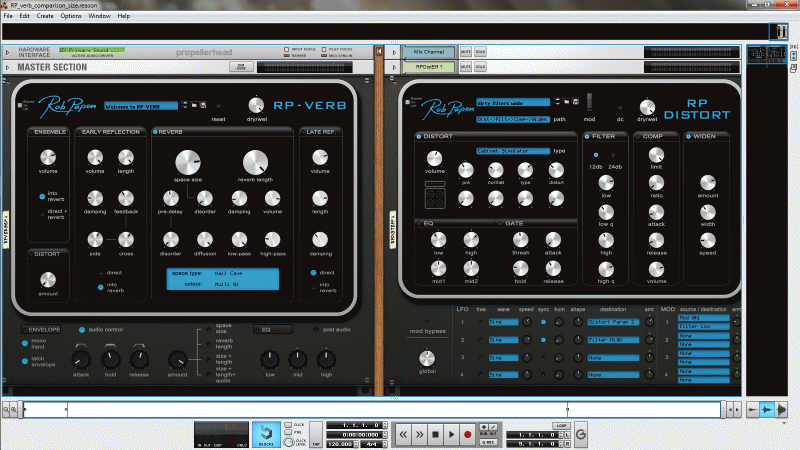The width and height of the screenshot is (800, 450).
Task: Click the RP-Verb save patch icon
Action: [203, 105]
